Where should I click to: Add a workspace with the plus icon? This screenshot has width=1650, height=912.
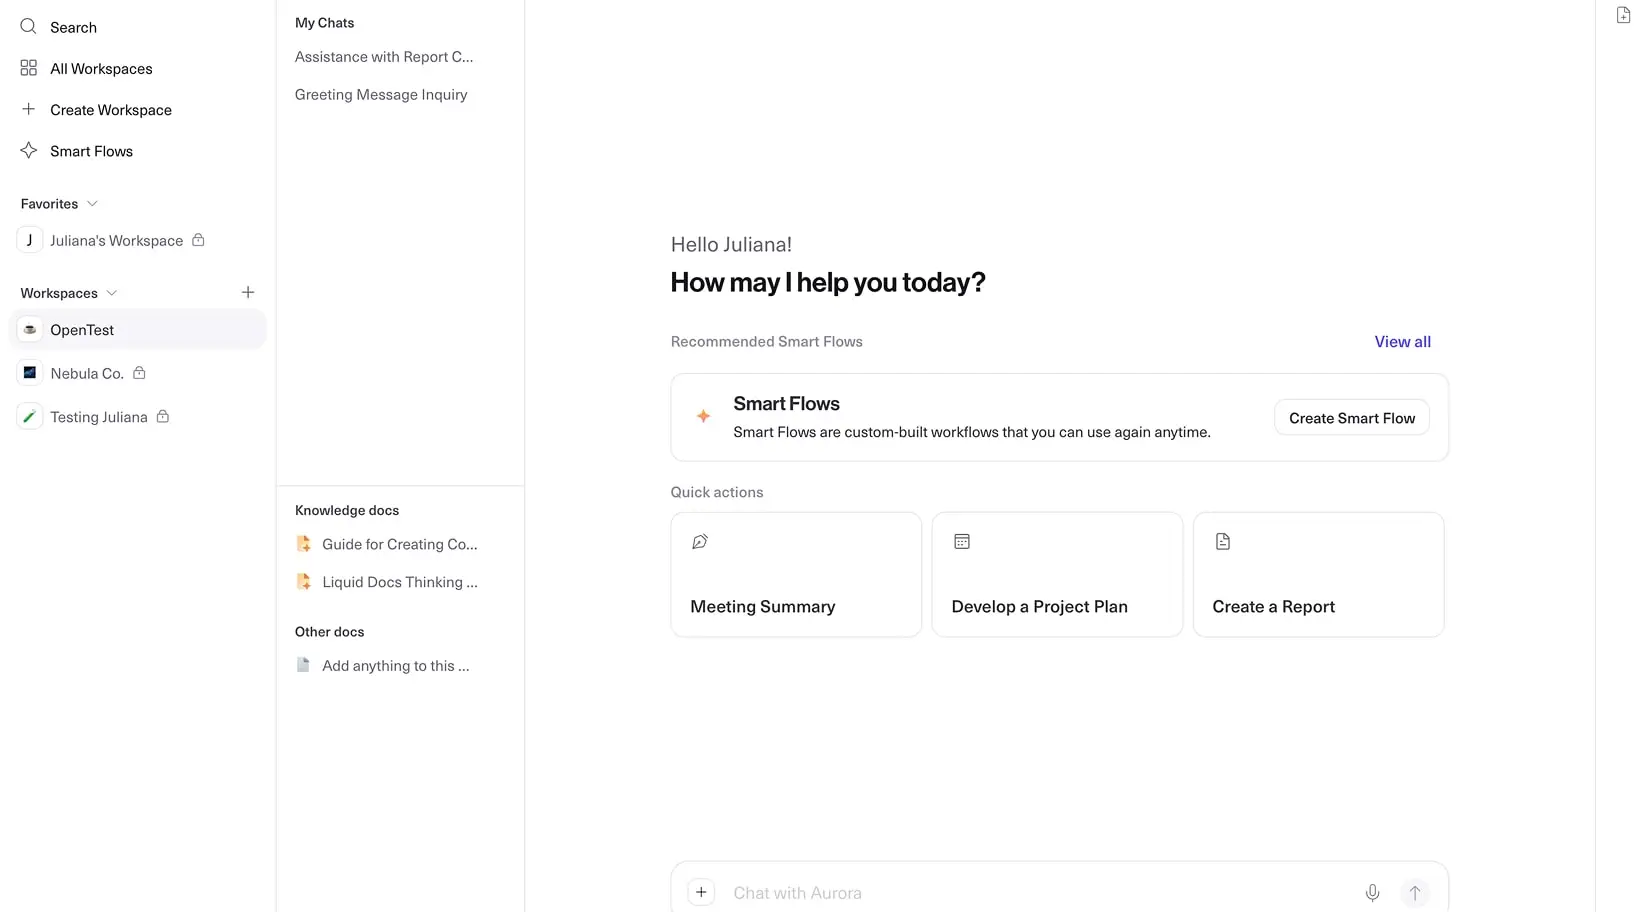click(x=248, y=292)
